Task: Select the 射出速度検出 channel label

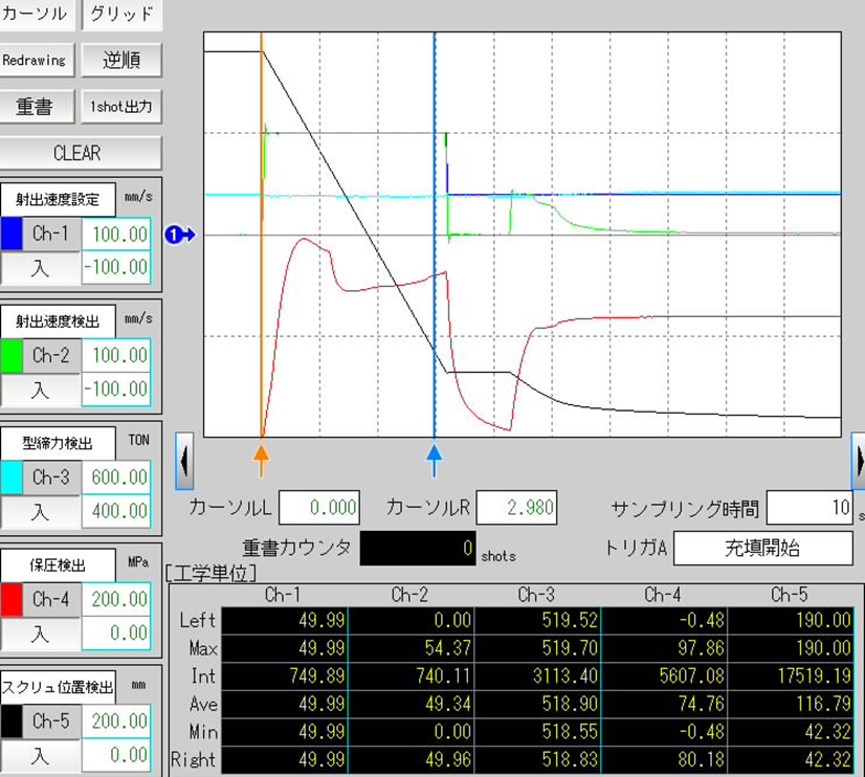Action: point(57,321)
